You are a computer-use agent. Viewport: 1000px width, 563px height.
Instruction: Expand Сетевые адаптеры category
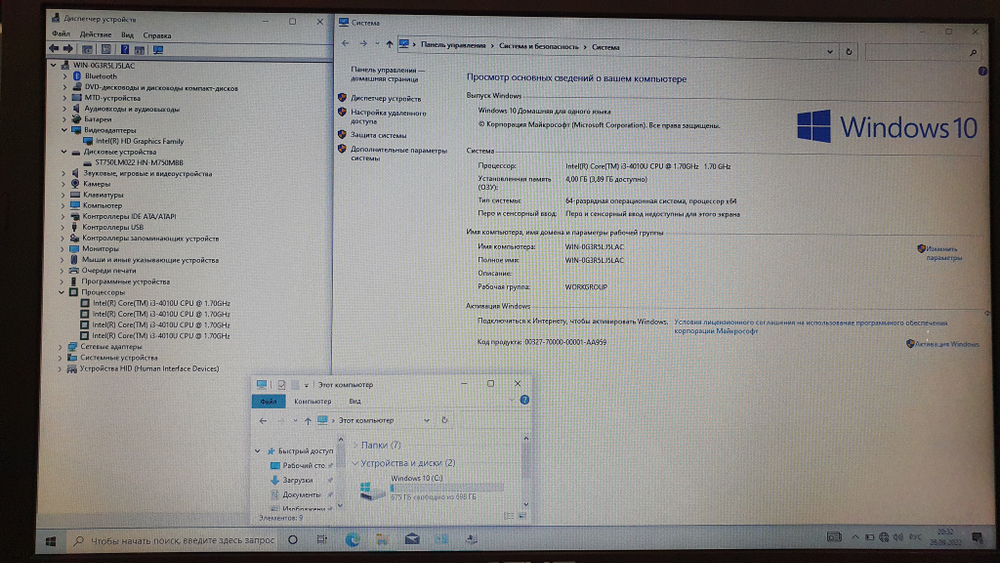[61, 347]
